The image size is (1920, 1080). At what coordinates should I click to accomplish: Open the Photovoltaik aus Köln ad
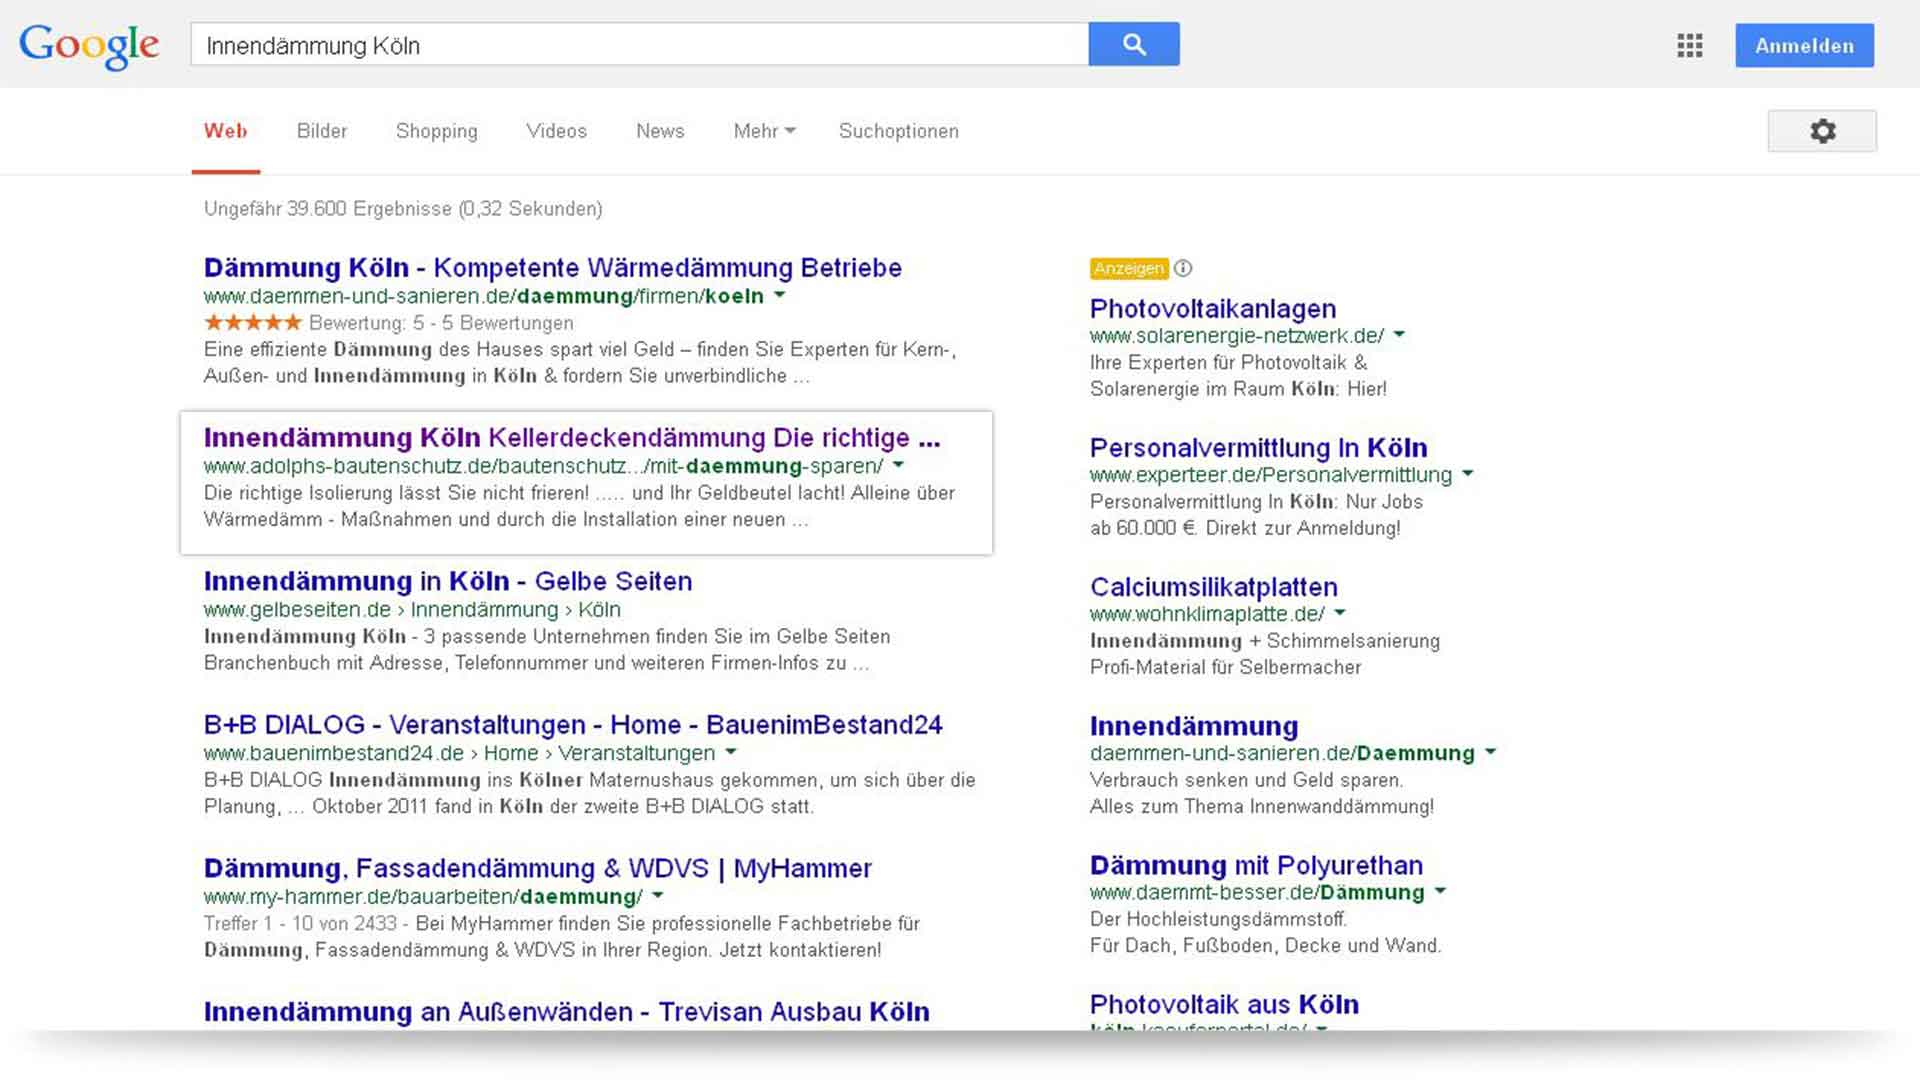1225,1004
